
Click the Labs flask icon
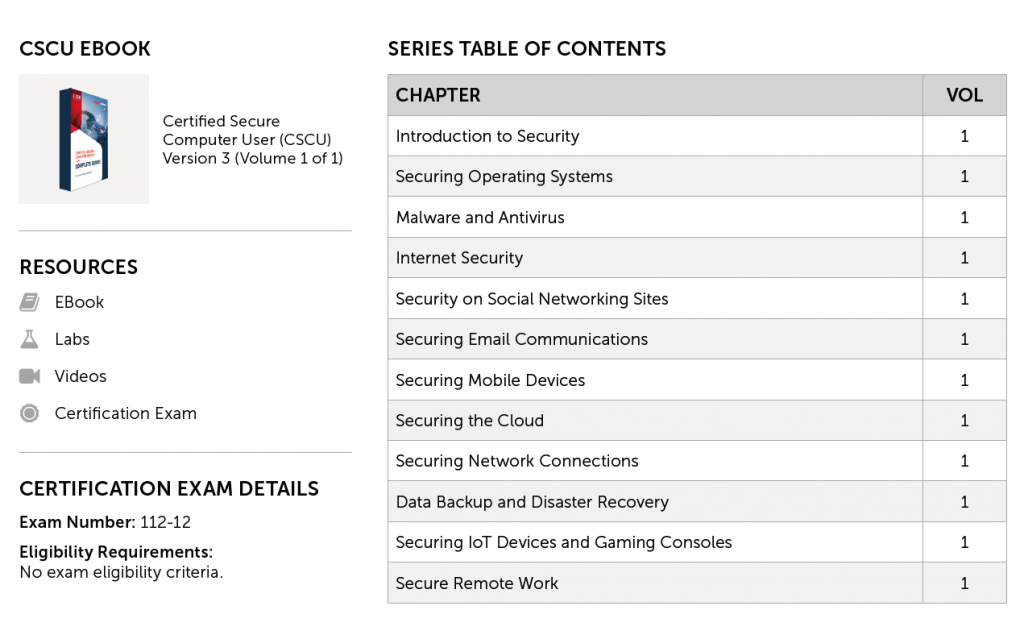(29, 339)
